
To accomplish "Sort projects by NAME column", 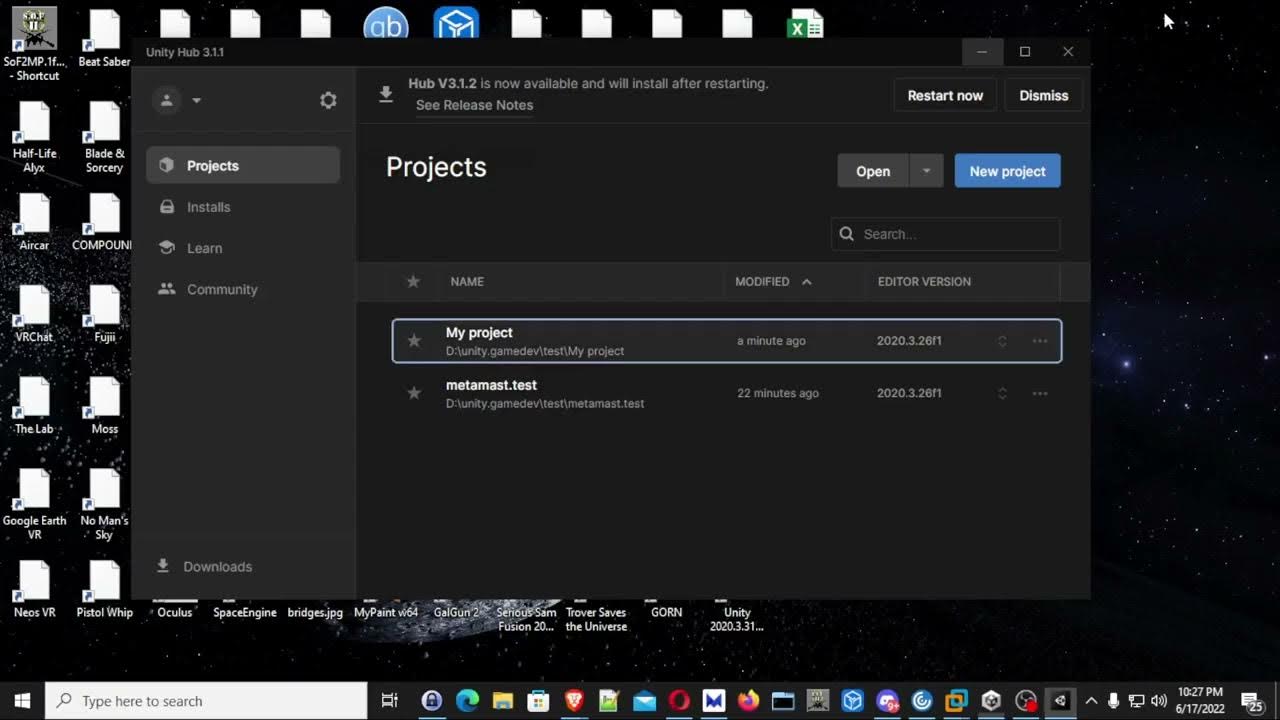I will click(467, 282).
